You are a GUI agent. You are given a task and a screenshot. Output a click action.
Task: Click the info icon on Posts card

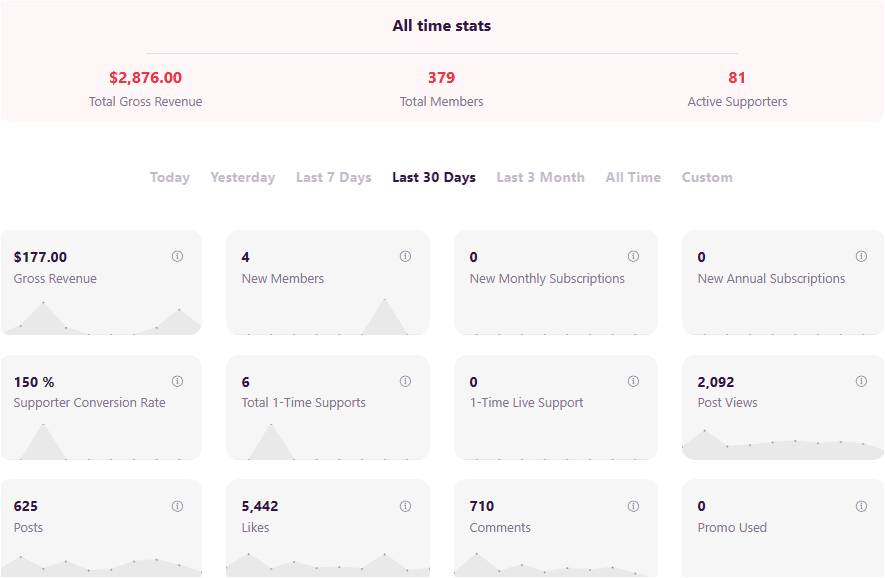point(177,506)
